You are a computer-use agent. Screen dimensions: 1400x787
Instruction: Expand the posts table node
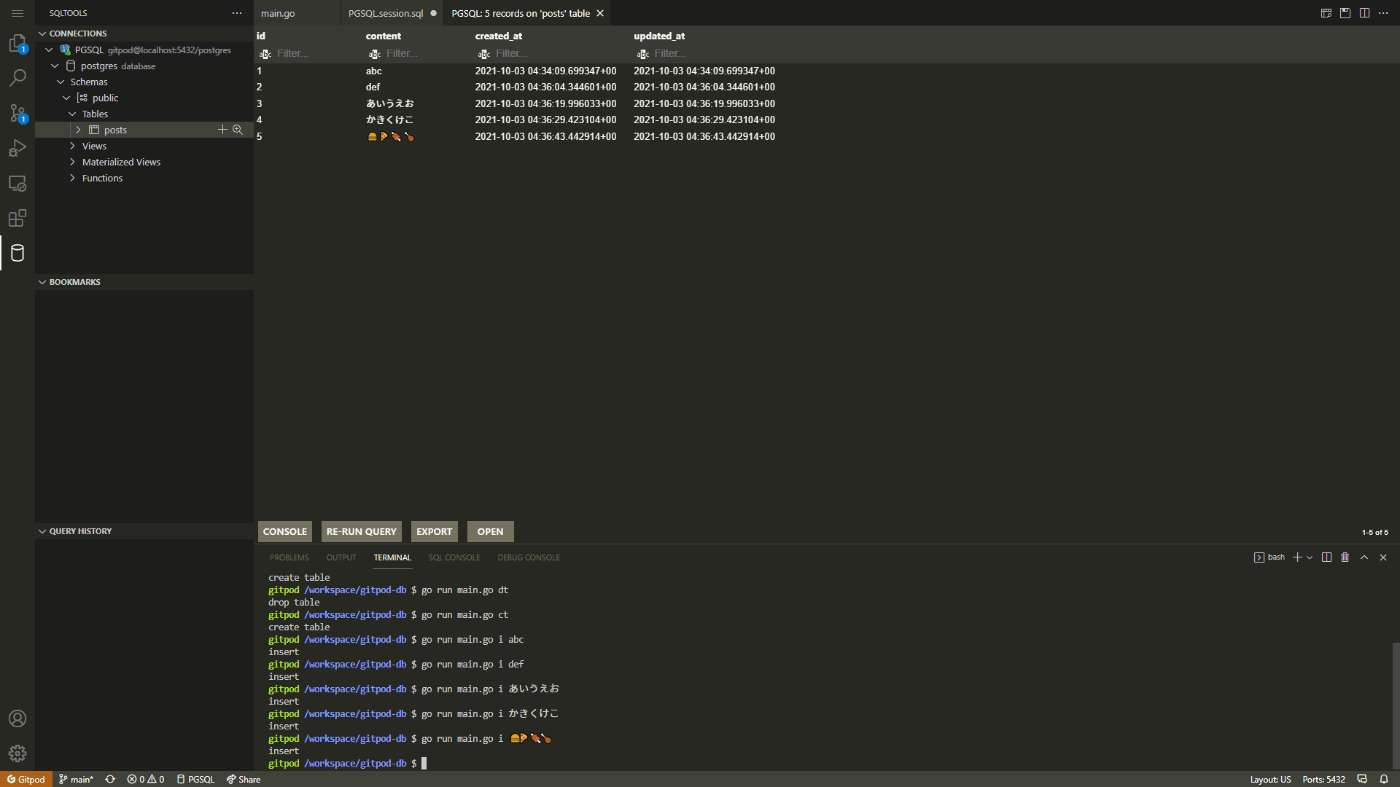pyautogui.click(x=78, y=130)
